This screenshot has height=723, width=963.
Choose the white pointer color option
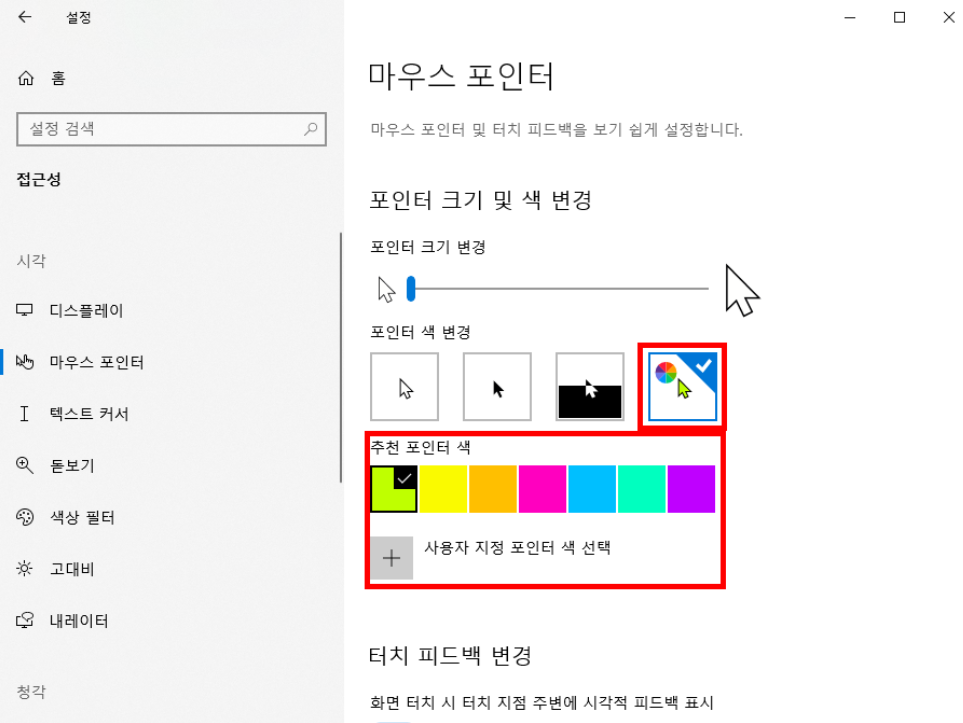click(x=404, y=386)
